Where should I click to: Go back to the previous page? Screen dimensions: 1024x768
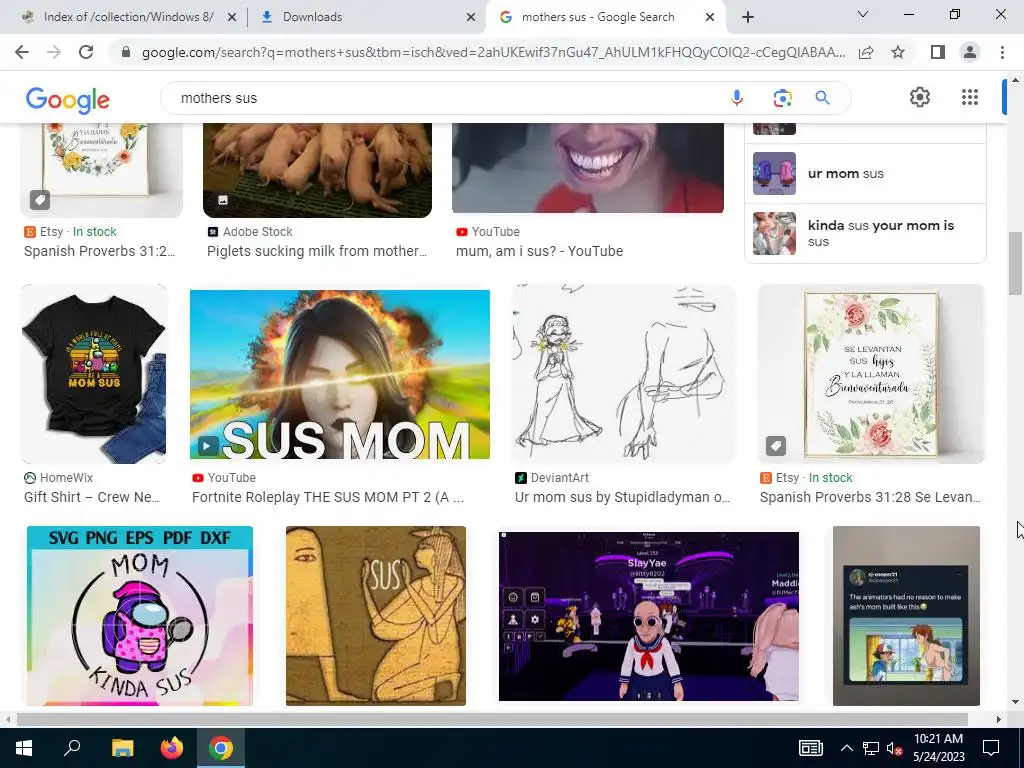(x=22, y=52)
